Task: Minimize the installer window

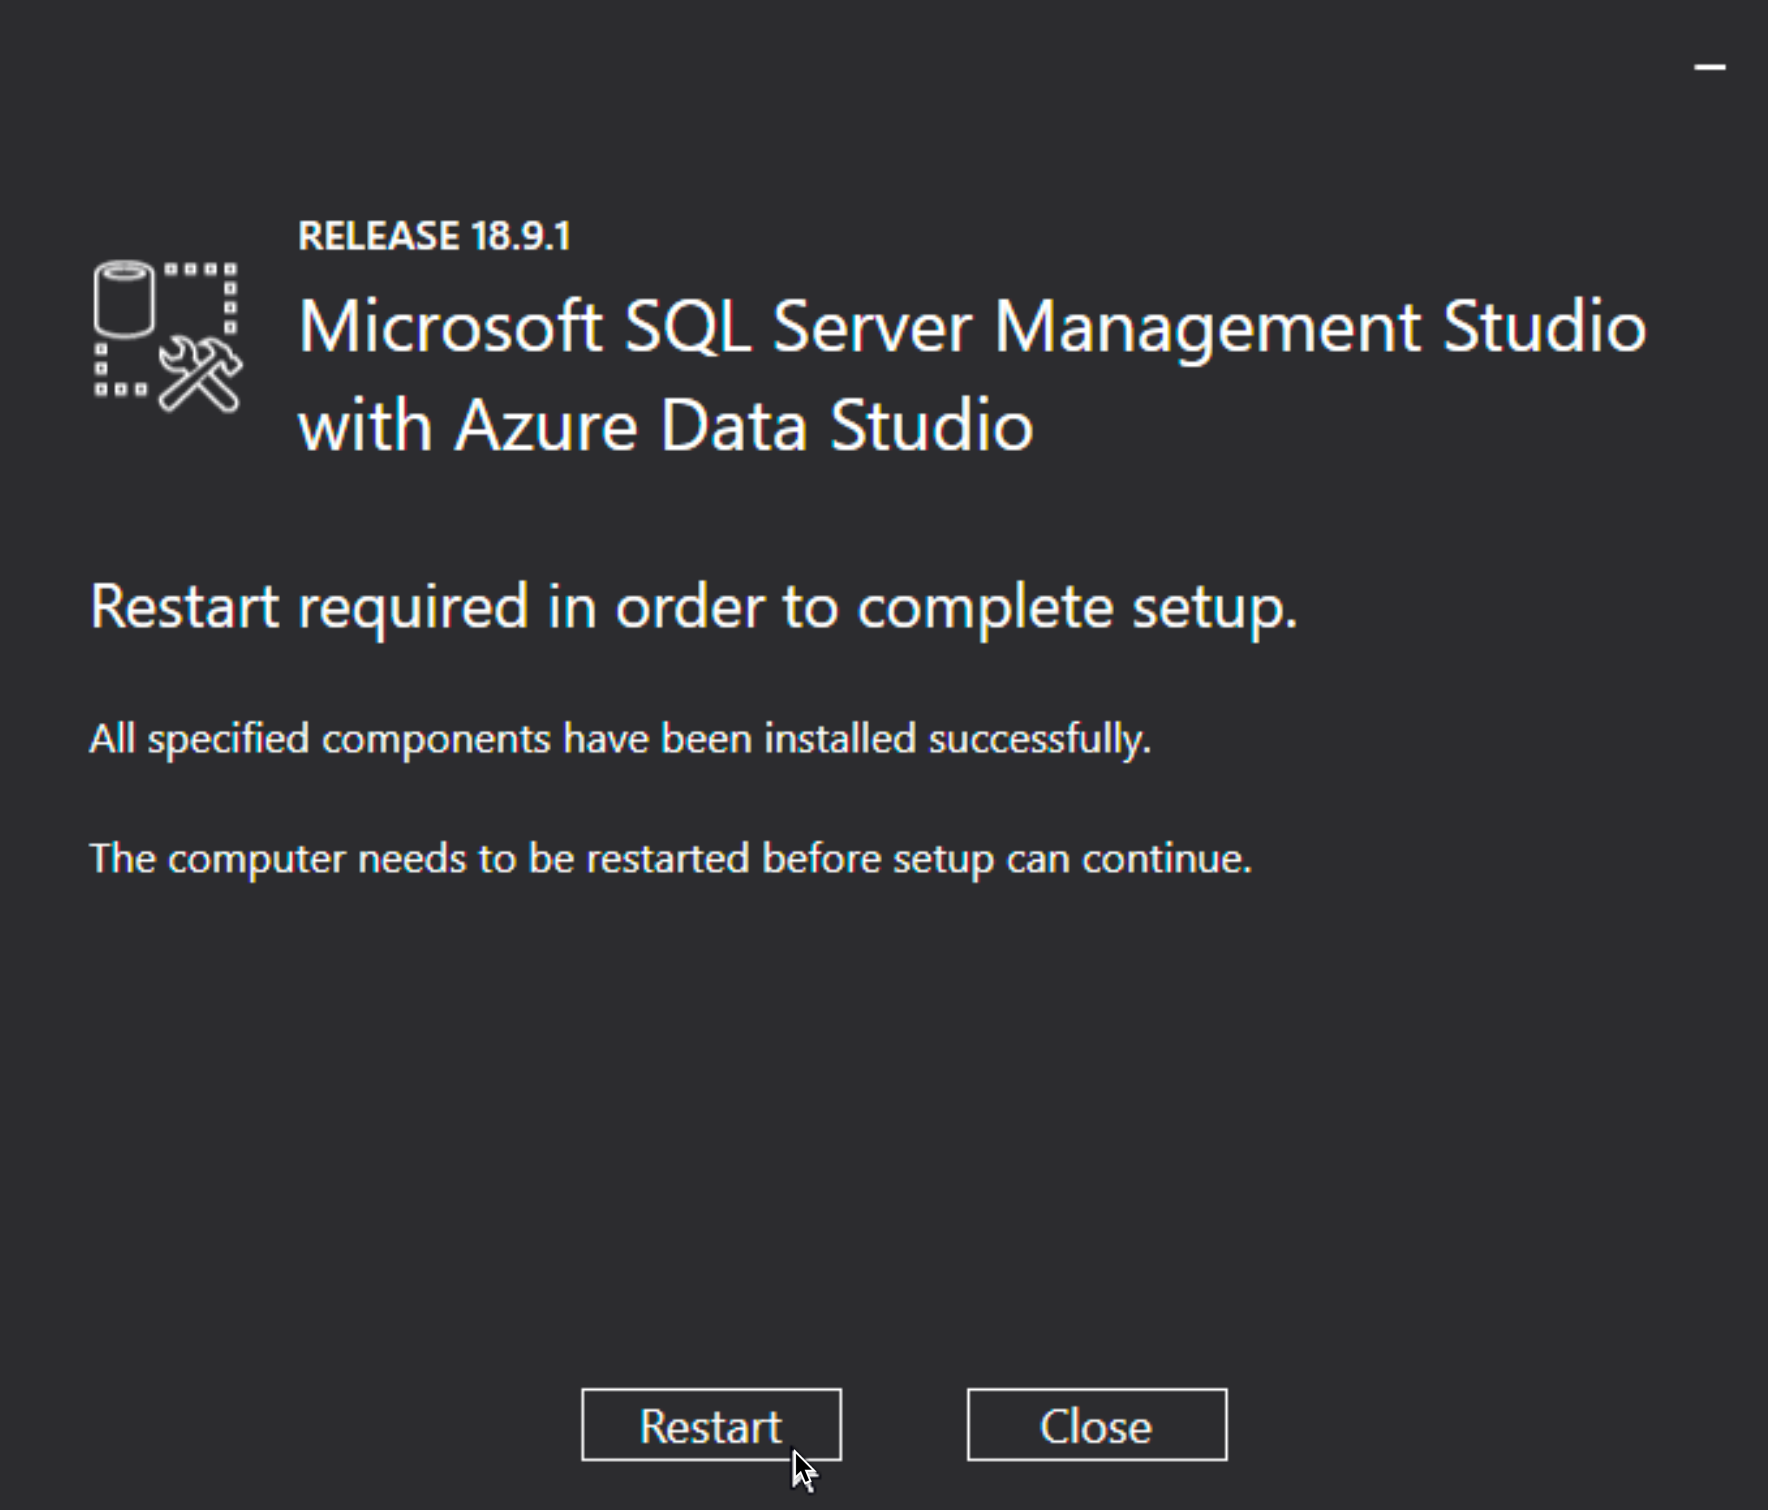Action: click(1710, 67)
